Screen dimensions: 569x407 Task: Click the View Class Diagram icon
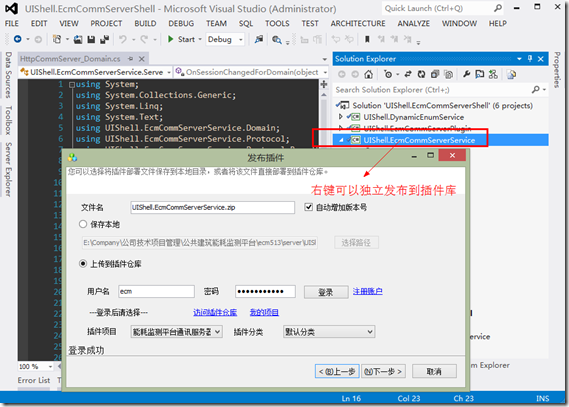(x=493, y=74)
